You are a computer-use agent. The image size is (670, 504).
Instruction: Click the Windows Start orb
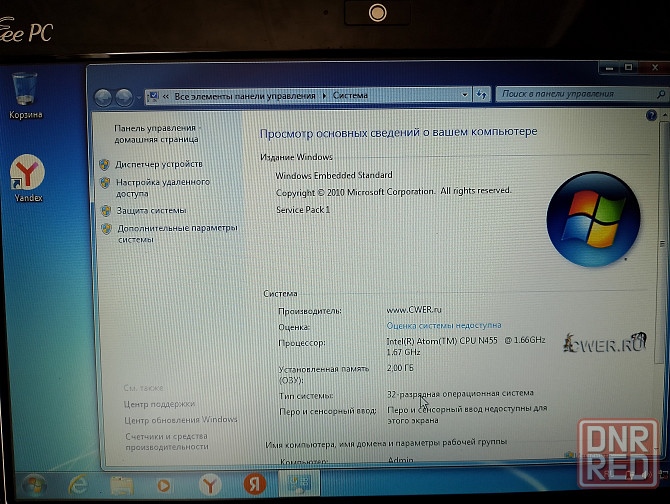tap(34, 485)
